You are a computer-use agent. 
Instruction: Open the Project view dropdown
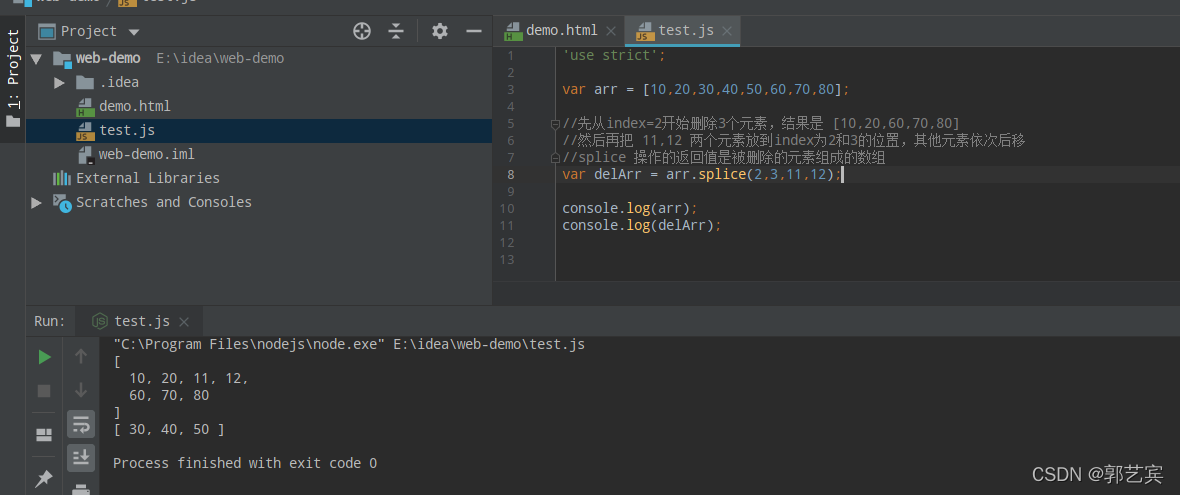pyautogui.click(x=134, y=32)
